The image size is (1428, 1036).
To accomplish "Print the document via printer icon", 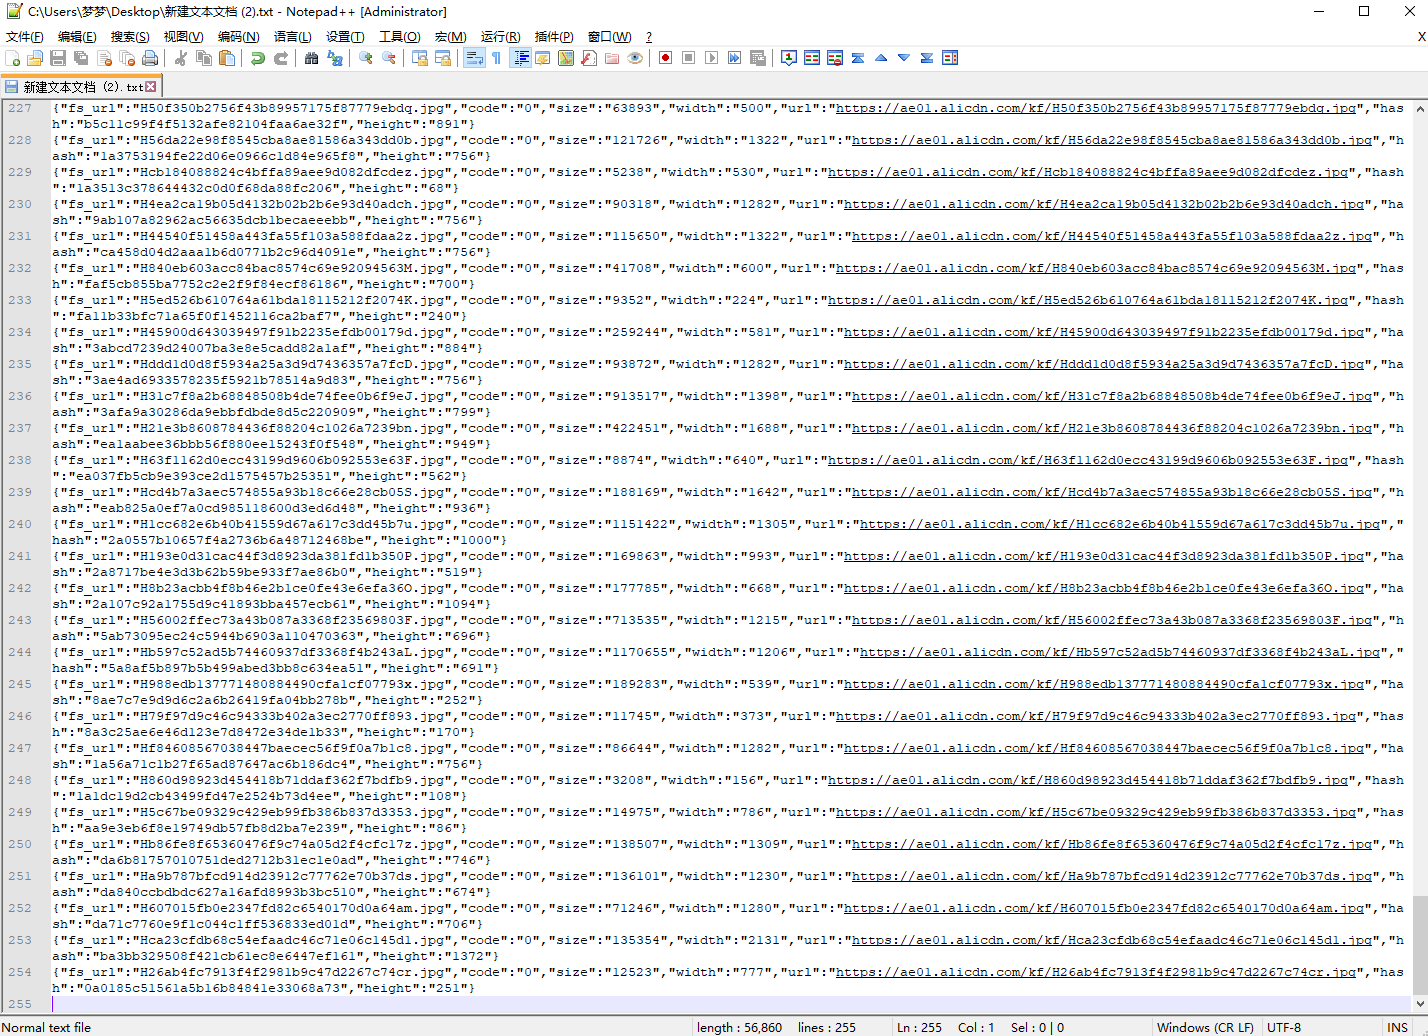I will (150, 58).
